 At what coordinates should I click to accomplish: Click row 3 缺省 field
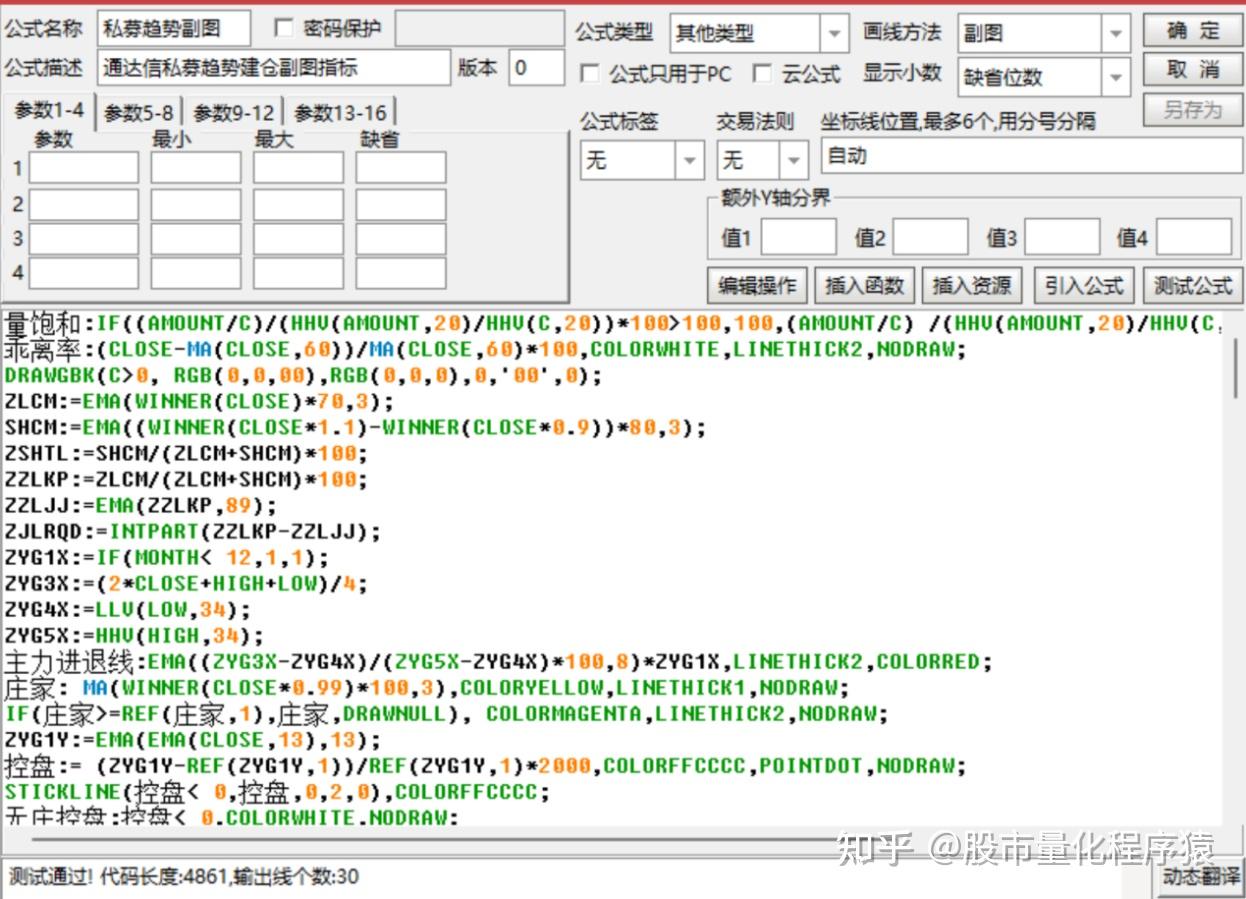[x=401, y=239]
